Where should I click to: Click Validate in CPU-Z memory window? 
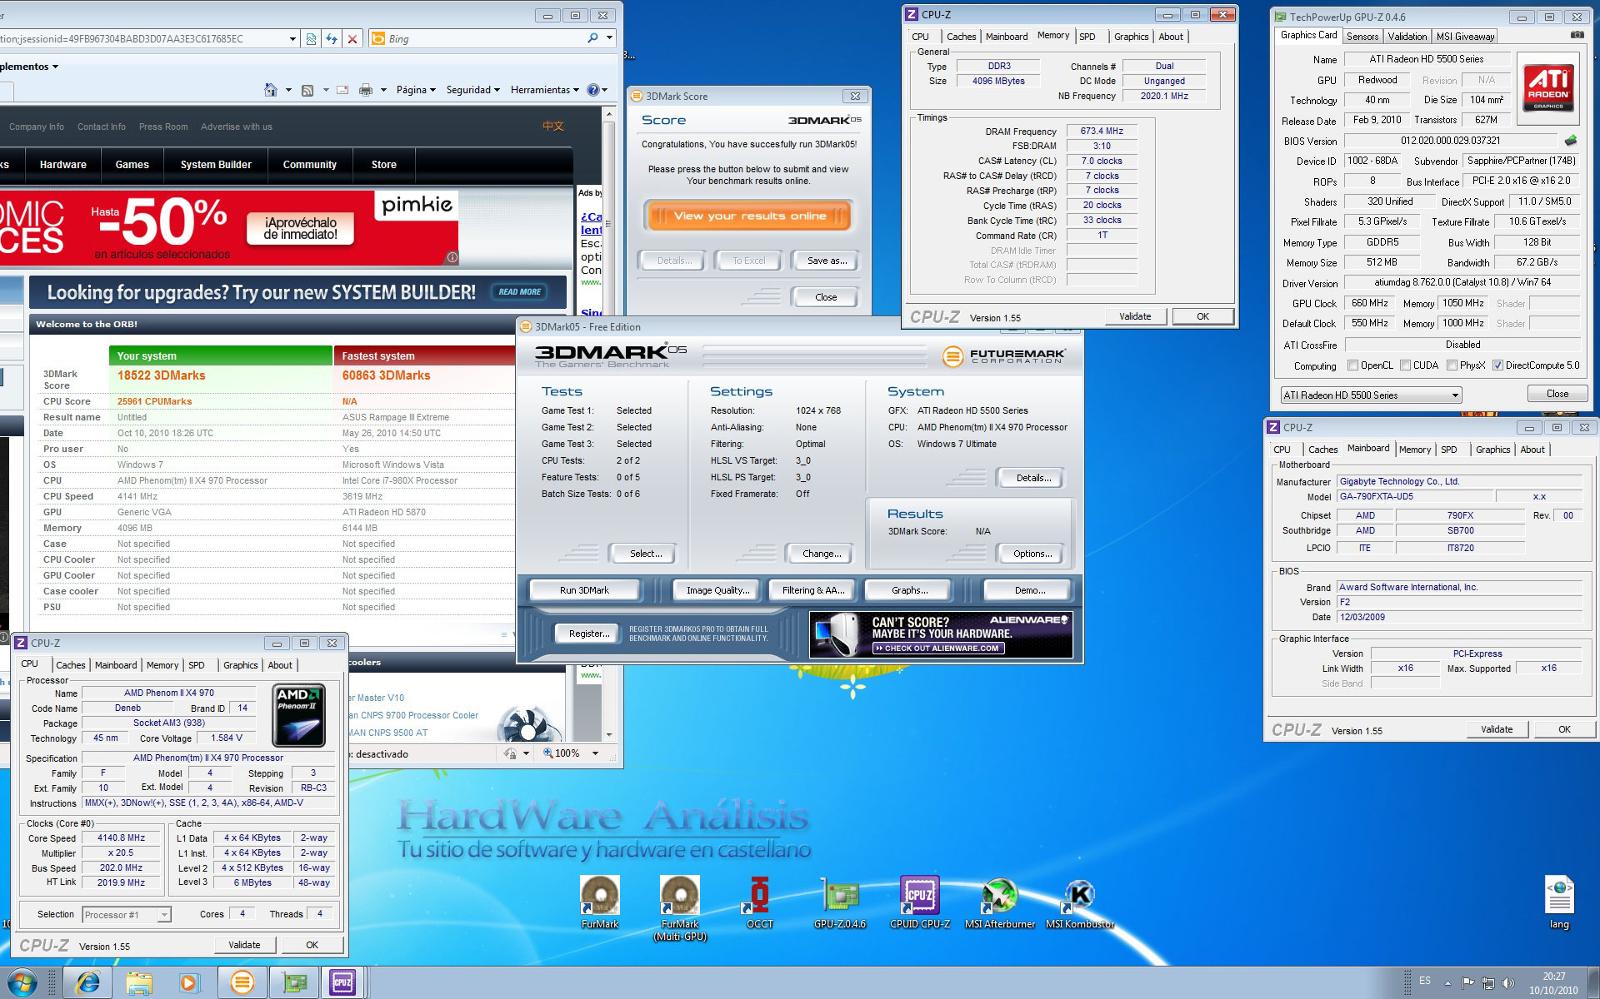(x=1135, y=316)
